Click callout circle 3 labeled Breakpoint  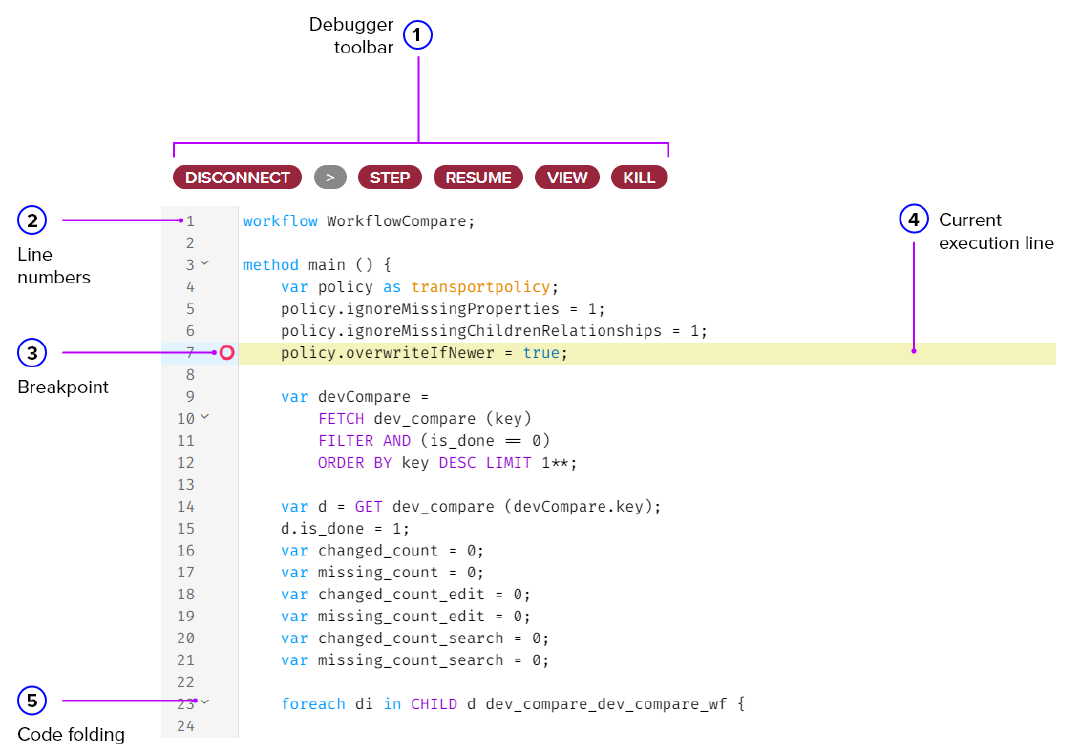click(32, 352)
